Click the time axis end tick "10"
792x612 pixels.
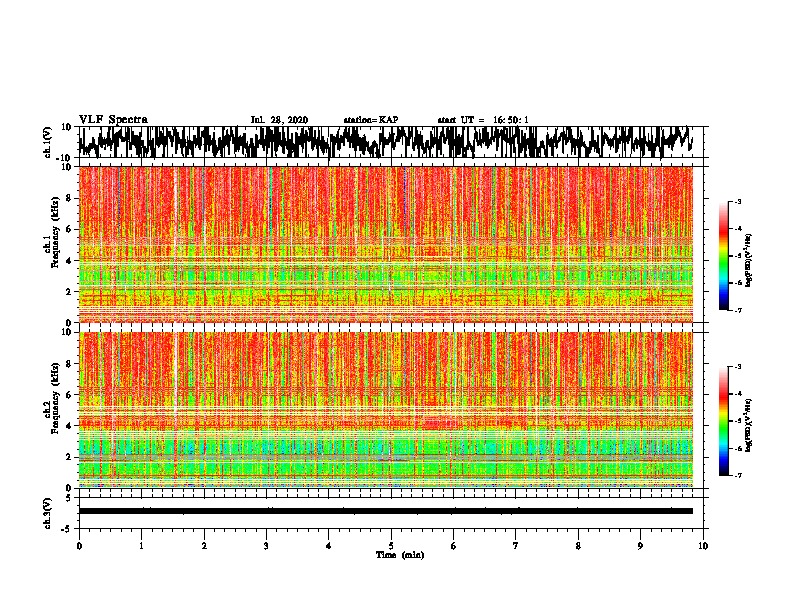(703, 546)
